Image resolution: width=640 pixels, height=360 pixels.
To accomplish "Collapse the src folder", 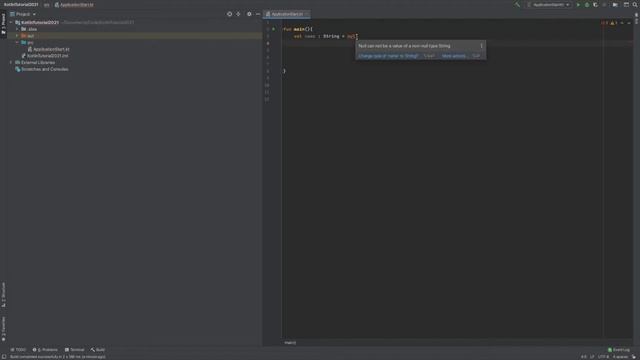I will (17, 42).
